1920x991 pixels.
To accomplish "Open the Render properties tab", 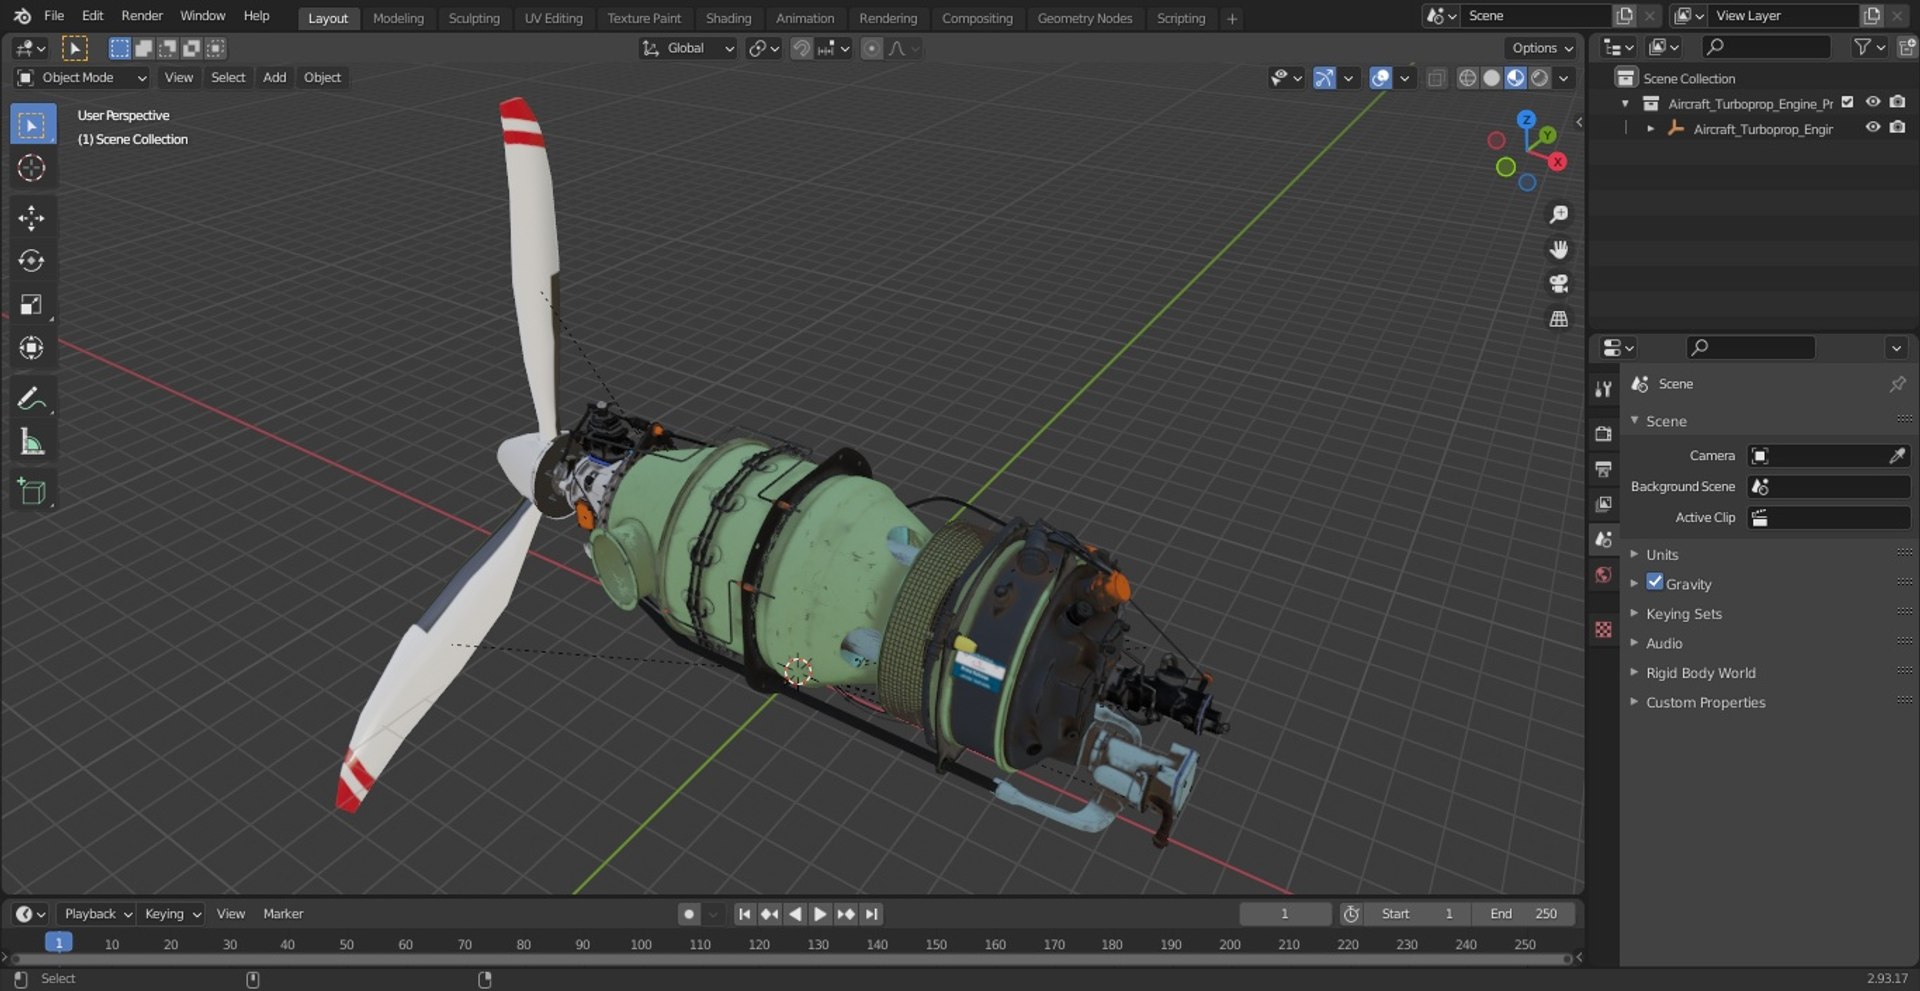I will click(x=1604, y=433).
